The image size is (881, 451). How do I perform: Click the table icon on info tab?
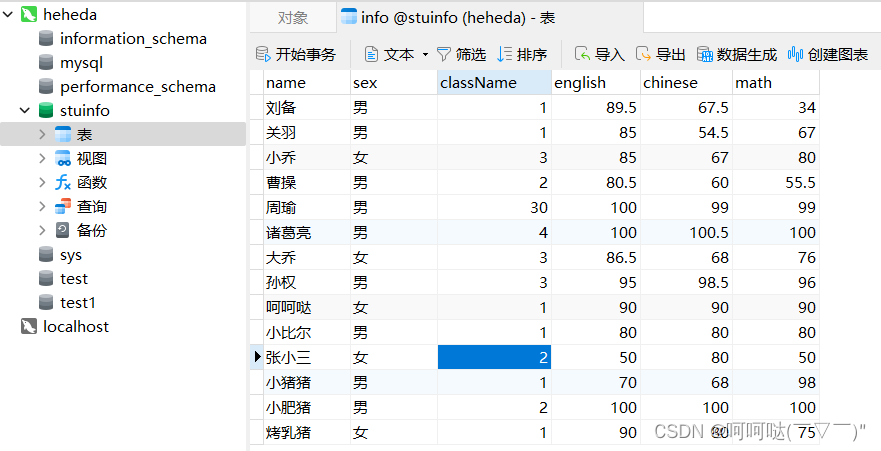349,17
